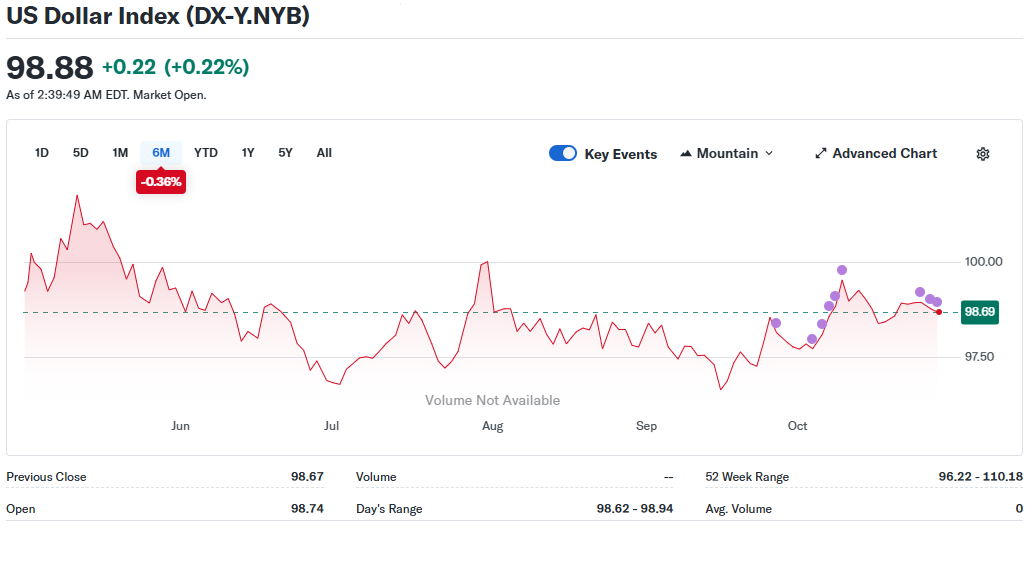This screenshot has height=573, width=1032.
Task: View the 1Y time range
Action: [x=248, y=153]
